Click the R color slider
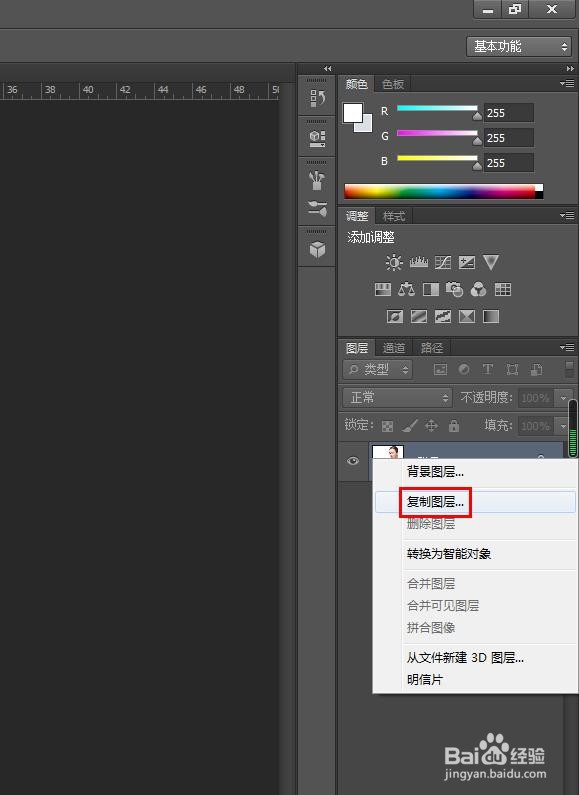579x795 pixels. pos(437,109)
